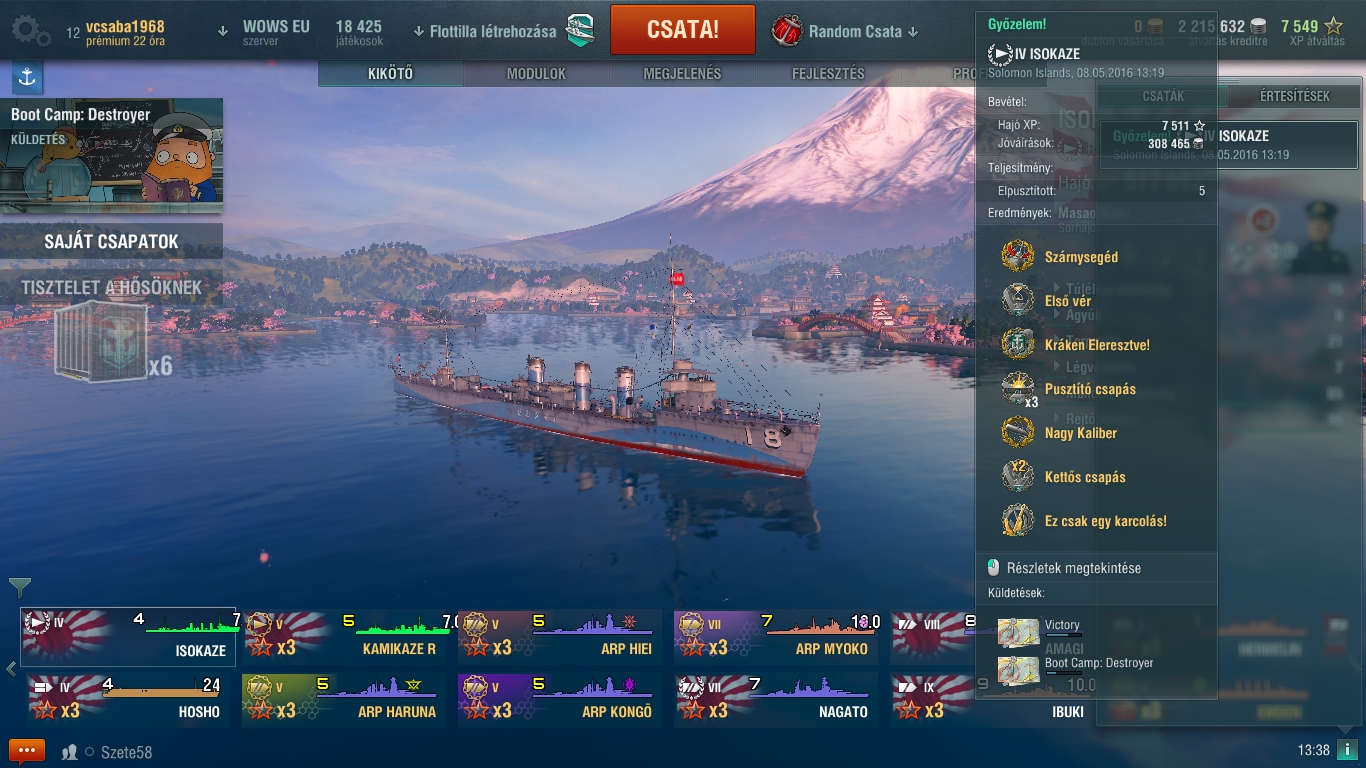Open the chat speech bubble icon
Screen dimensions: 1366x768
(x=27, y=751)
